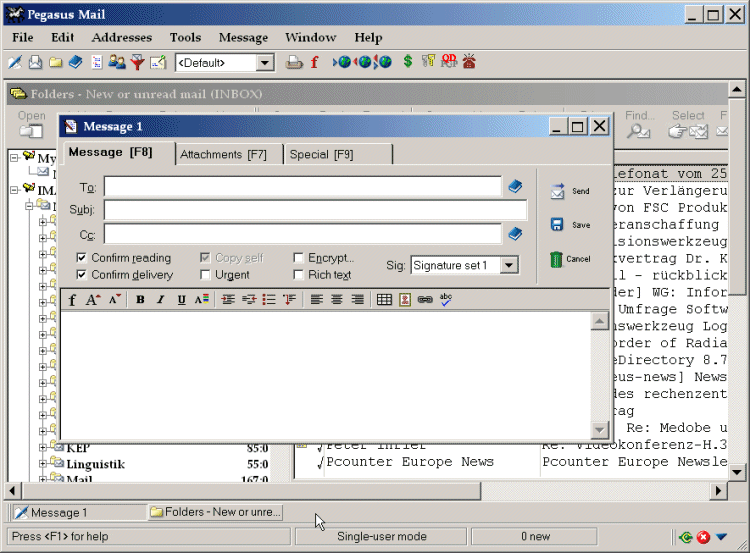Image resolution: width=750 pixels, height=553 pixels.
Task: Apply italic formatting in message editor
Action: point(161,300)
